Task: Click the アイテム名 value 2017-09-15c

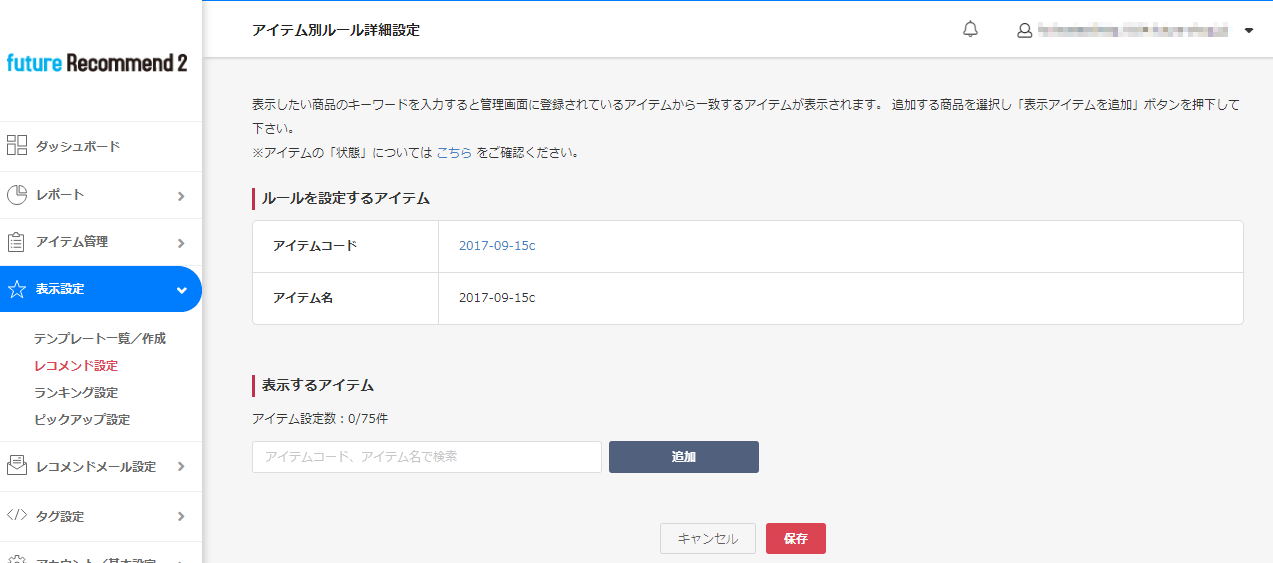Action: (x=497, y=298)
